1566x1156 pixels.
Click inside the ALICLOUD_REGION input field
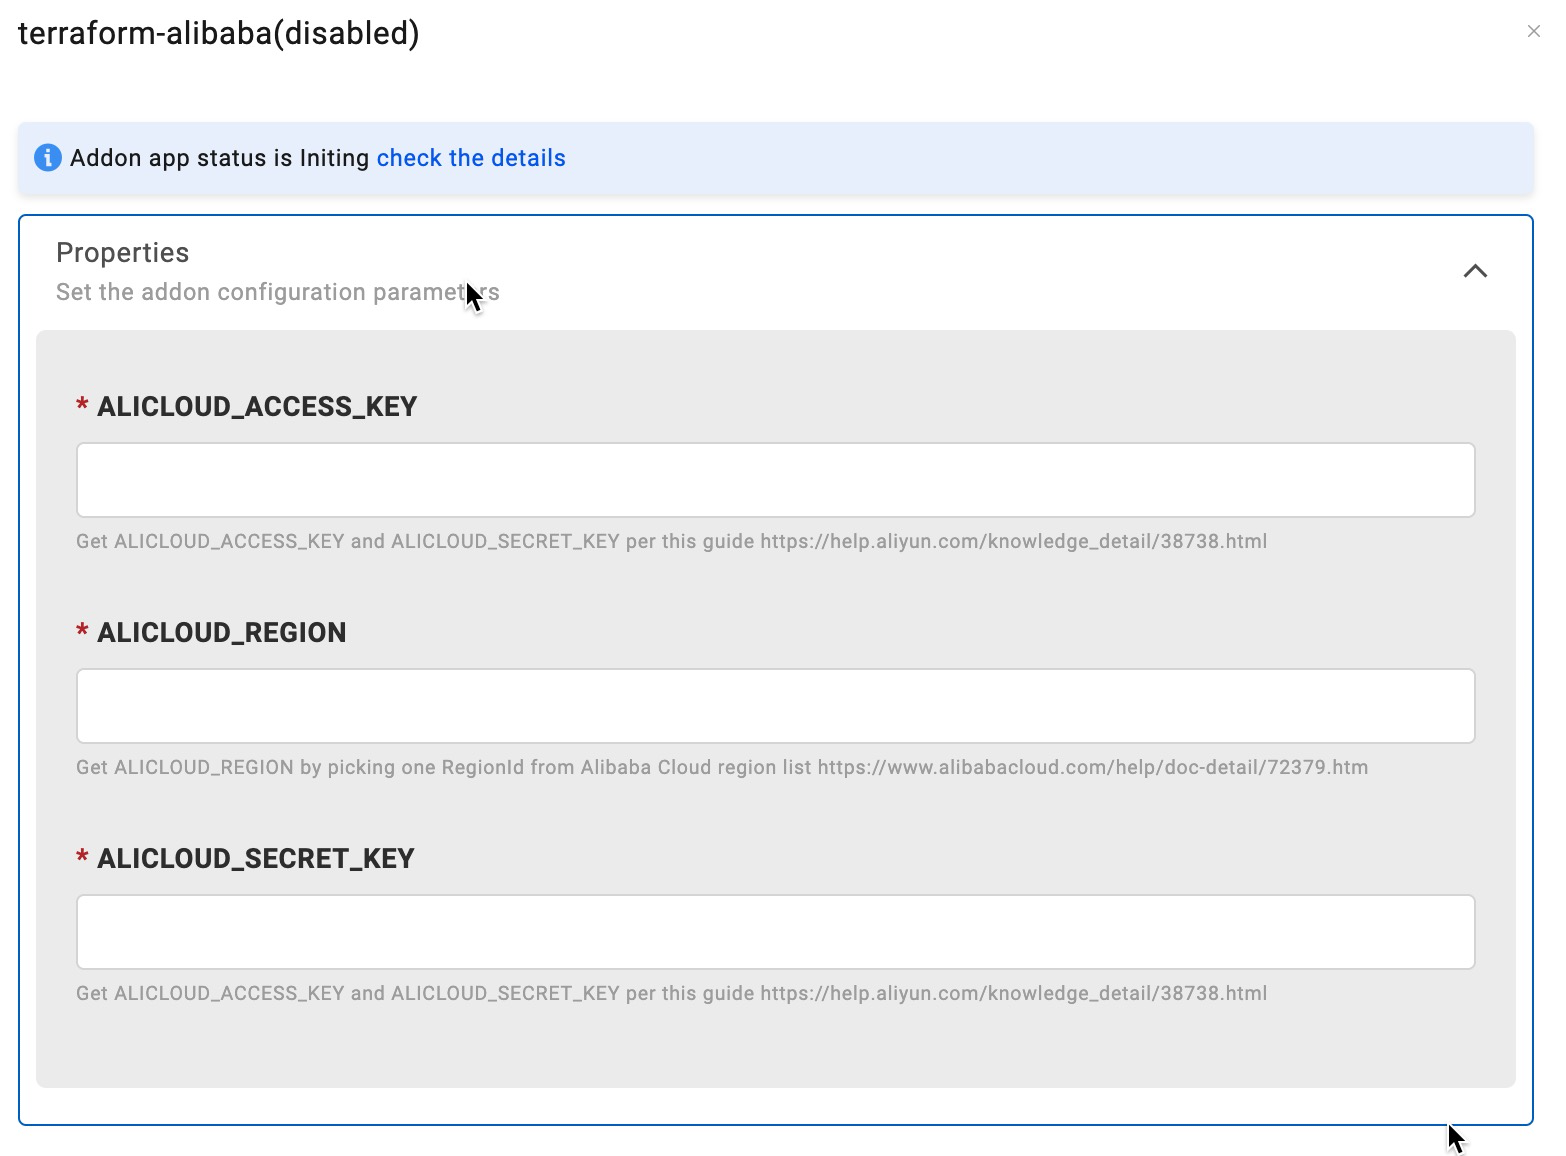tap(775, 705)
